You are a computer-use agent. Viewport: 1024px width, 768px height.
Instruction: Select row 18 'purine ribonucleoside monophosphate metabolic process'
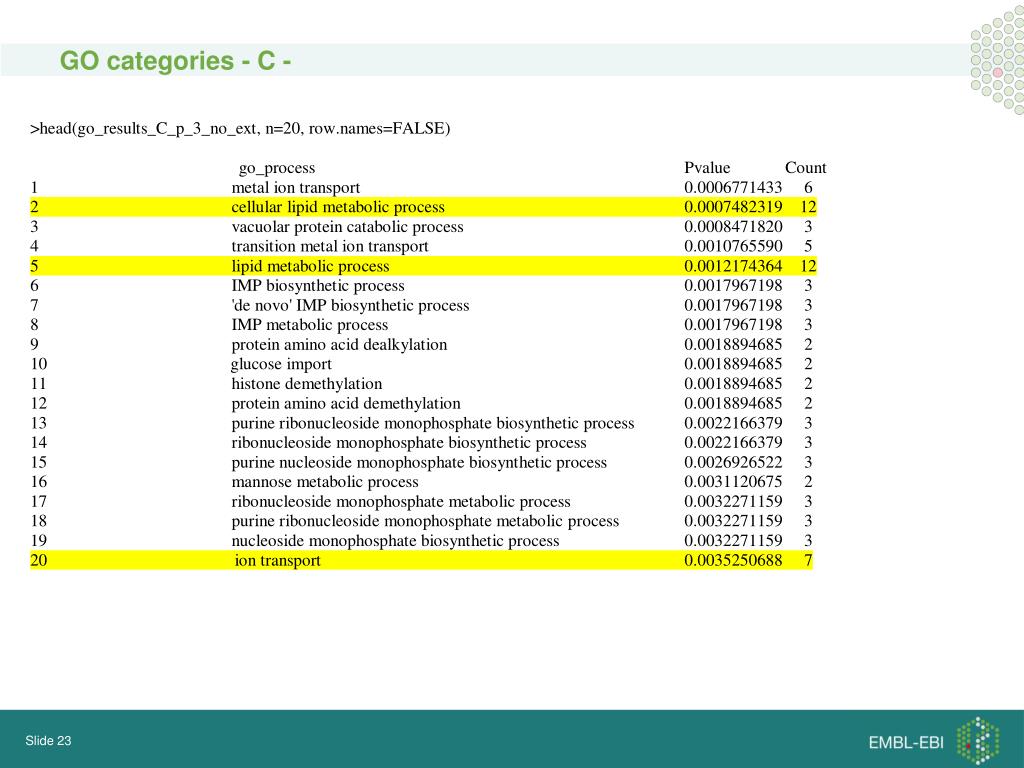pos(425,520)
